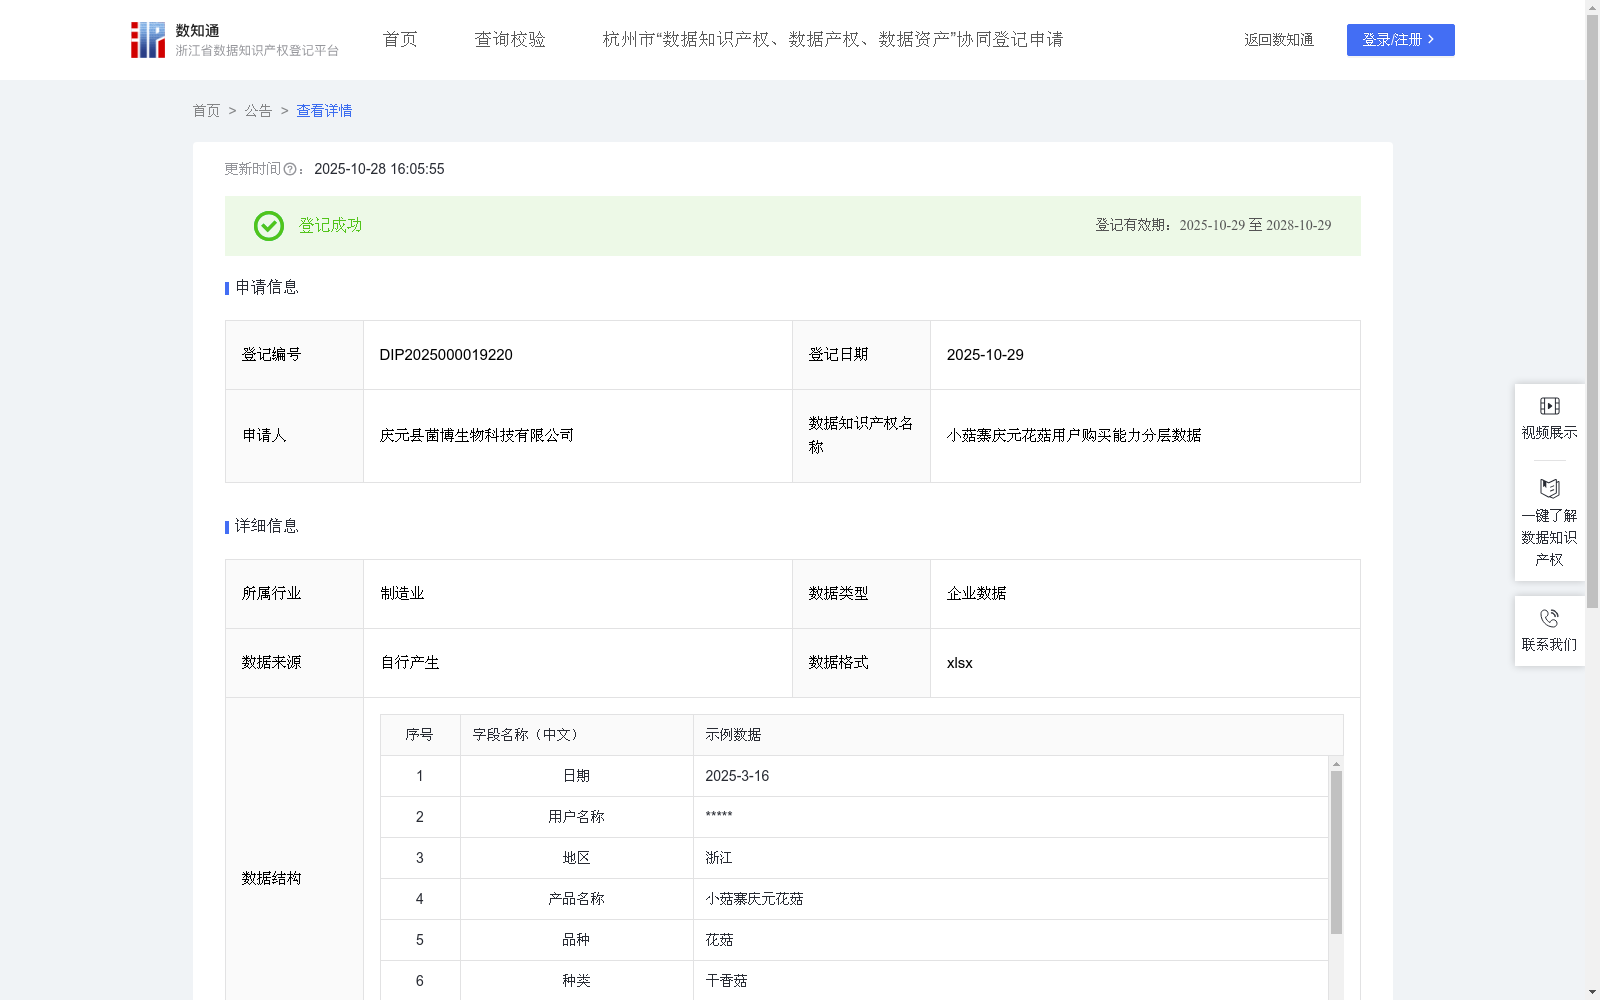
Task: Select the 品种 field row
Action: click(x=854, y=940)
